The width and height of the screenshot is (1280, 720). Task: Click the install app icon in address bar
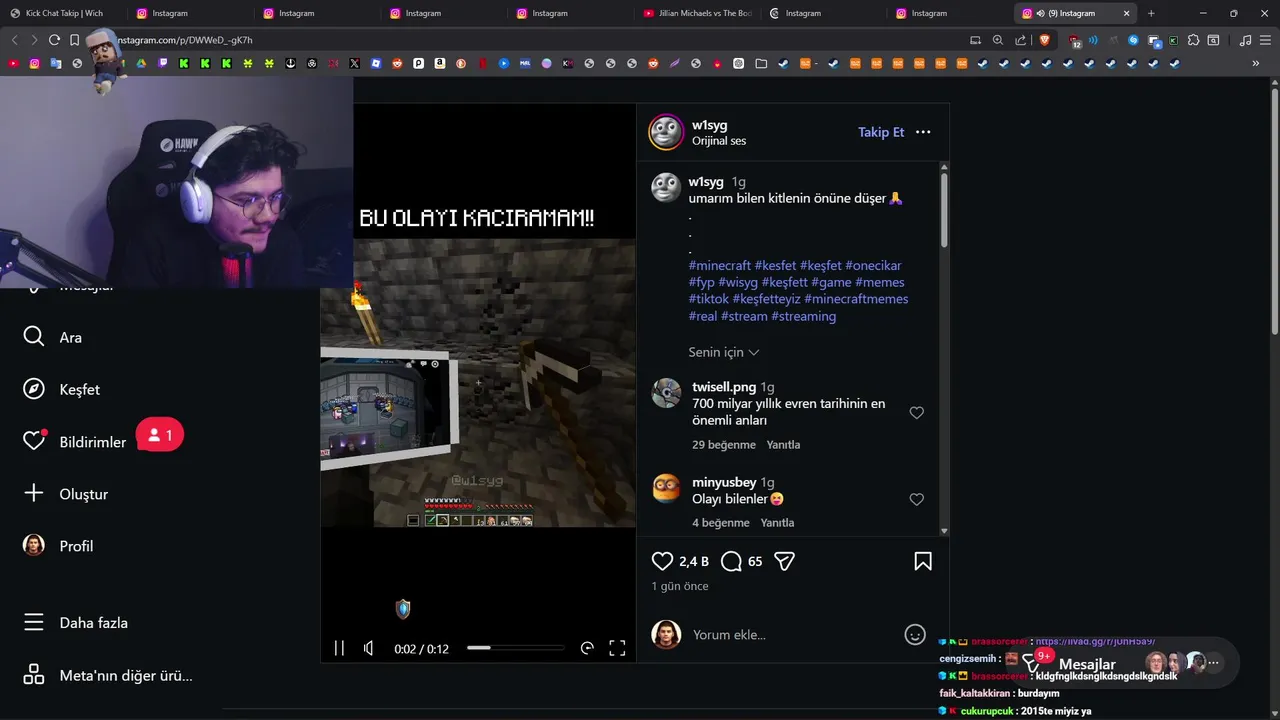tap(975, 40)
